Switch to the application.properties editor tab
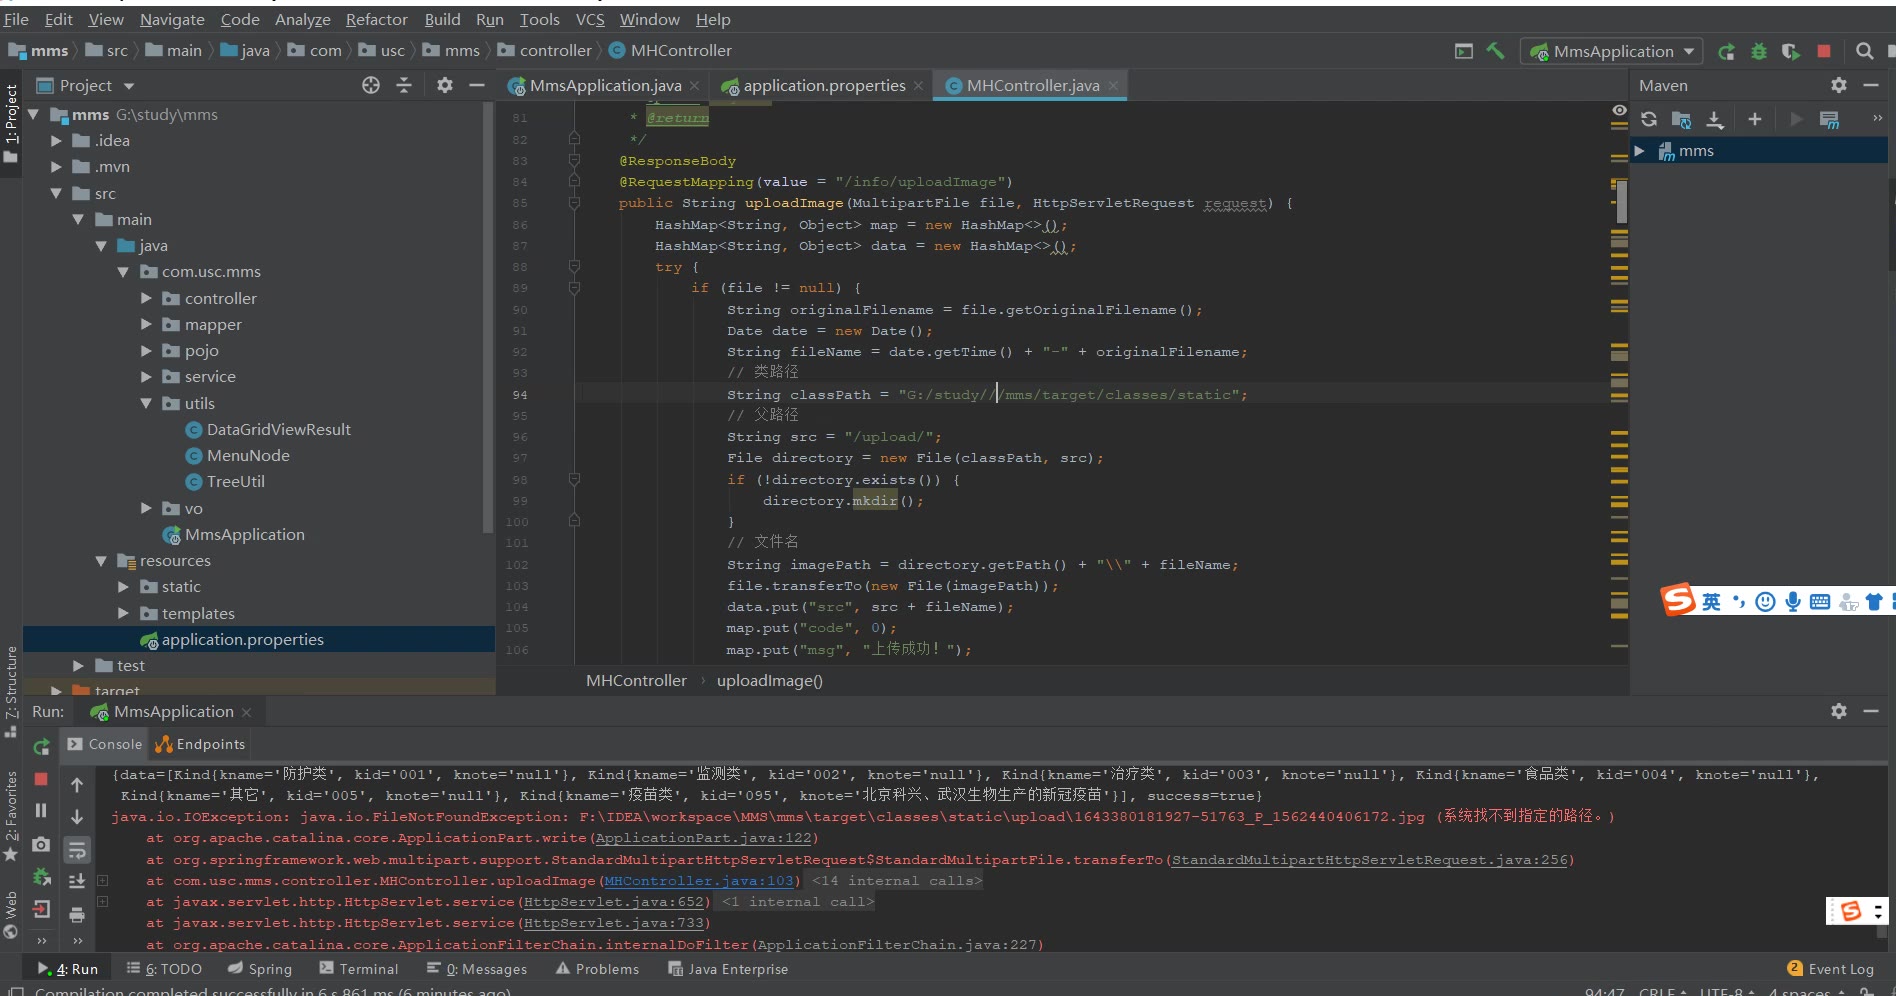Viewport: 1896px width, 996px height. click(823, 86)
